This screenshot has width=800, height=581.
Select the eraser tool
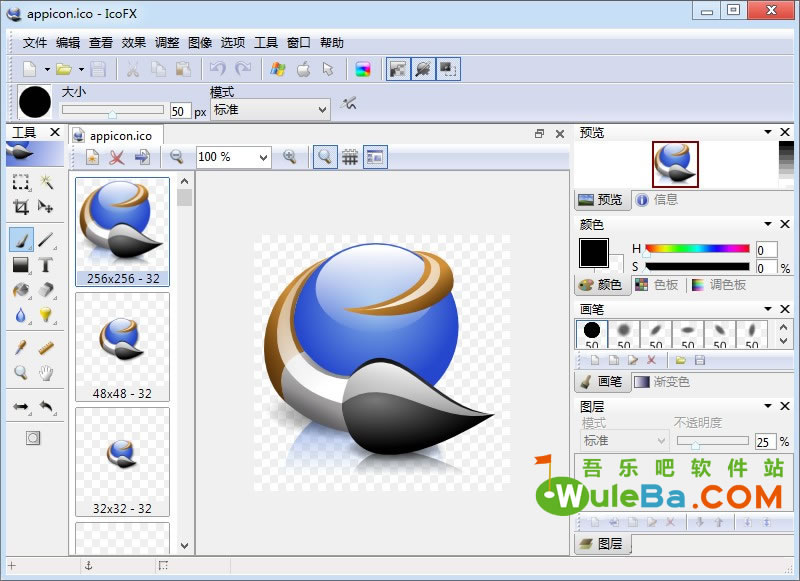click(x=46, y=290)
